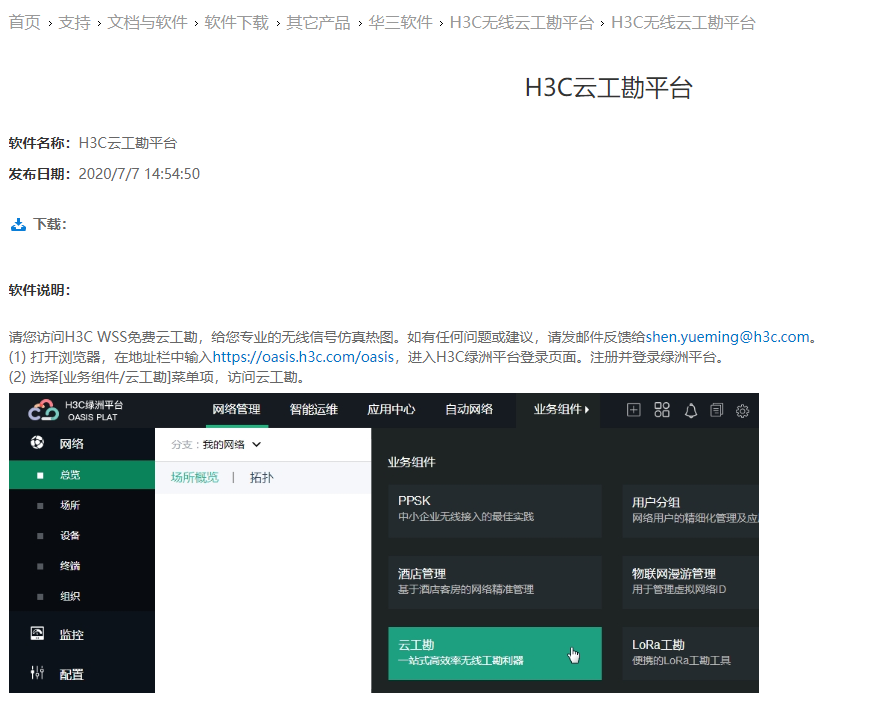Open the 酒店管理 component card
Image resolution: width=885 pixels, height=704 pixels.
(x=495, y=582)
